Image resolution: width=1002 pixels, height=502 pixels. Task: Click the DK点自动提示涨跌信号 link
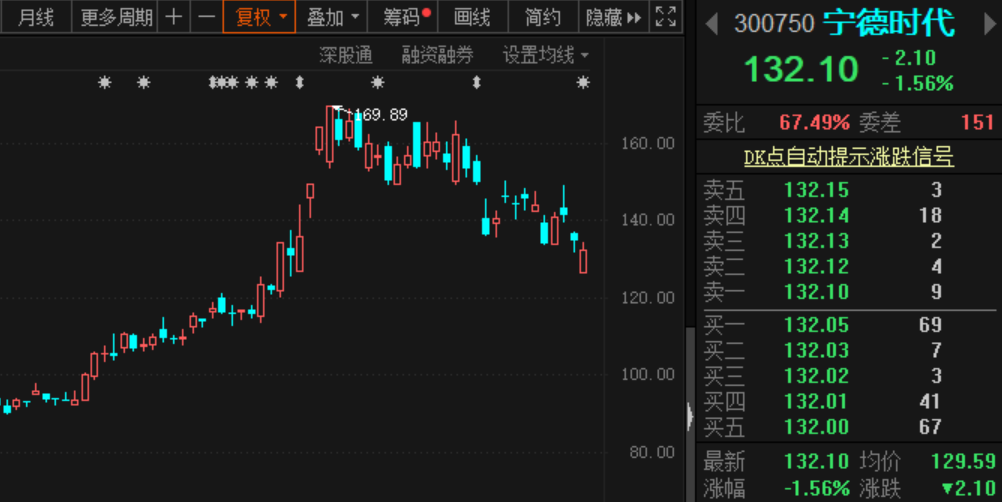coord(848,157)
